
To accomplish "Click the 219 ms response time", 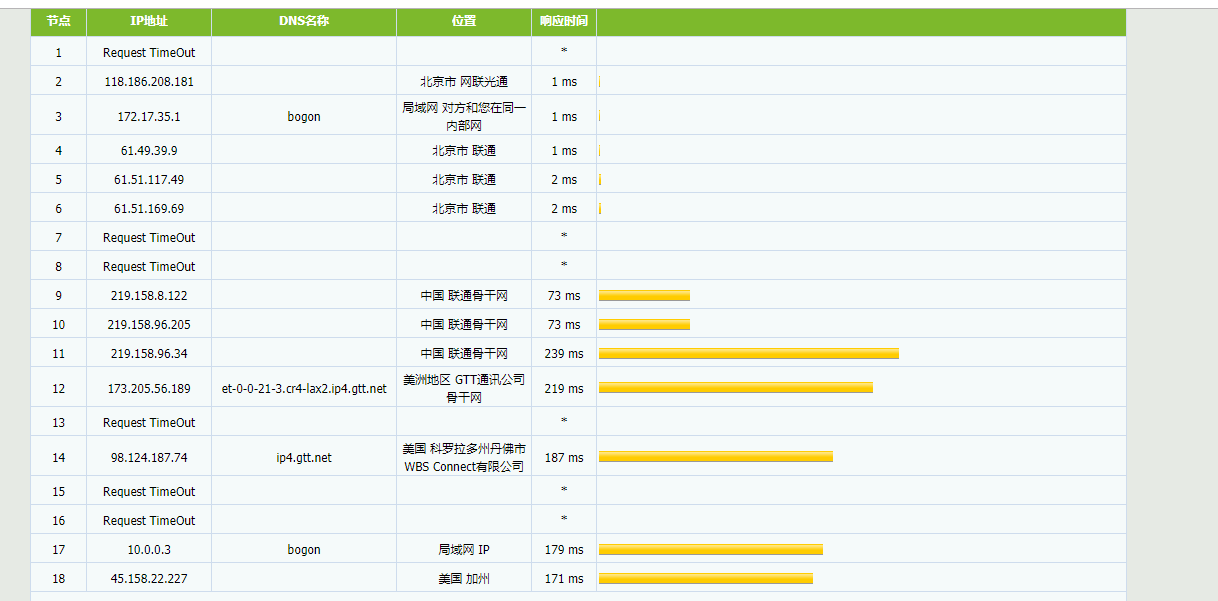I will click(x=564, y=389).
